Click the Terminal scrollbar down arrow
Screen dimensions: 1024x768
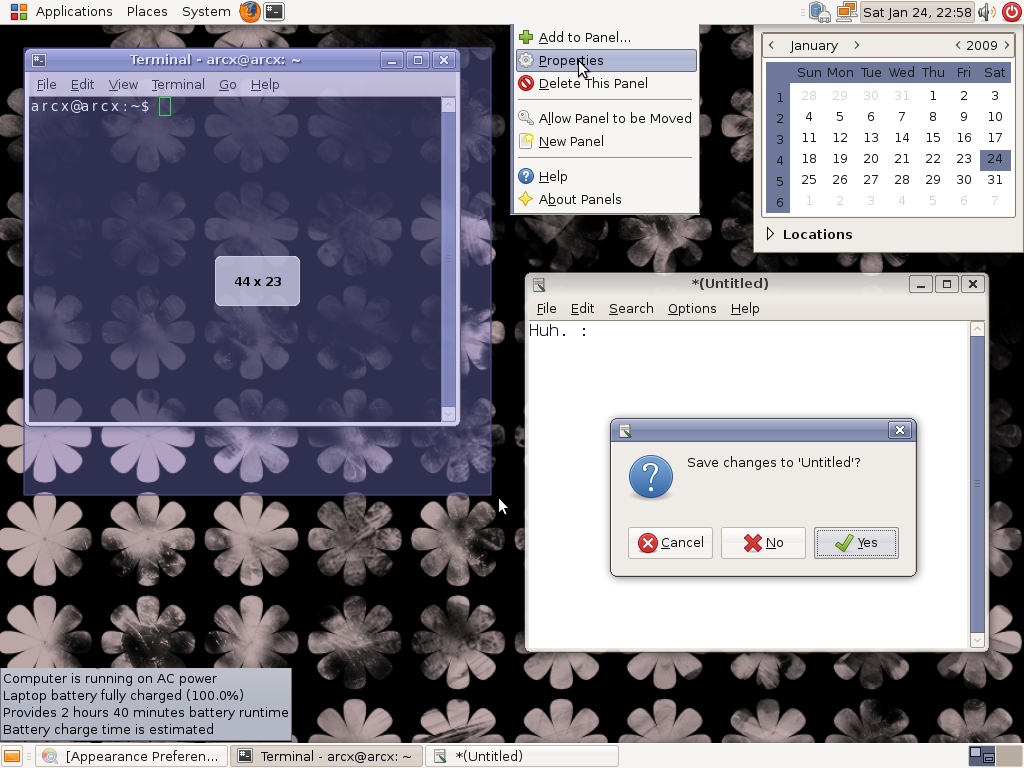[x=448, y=413]
